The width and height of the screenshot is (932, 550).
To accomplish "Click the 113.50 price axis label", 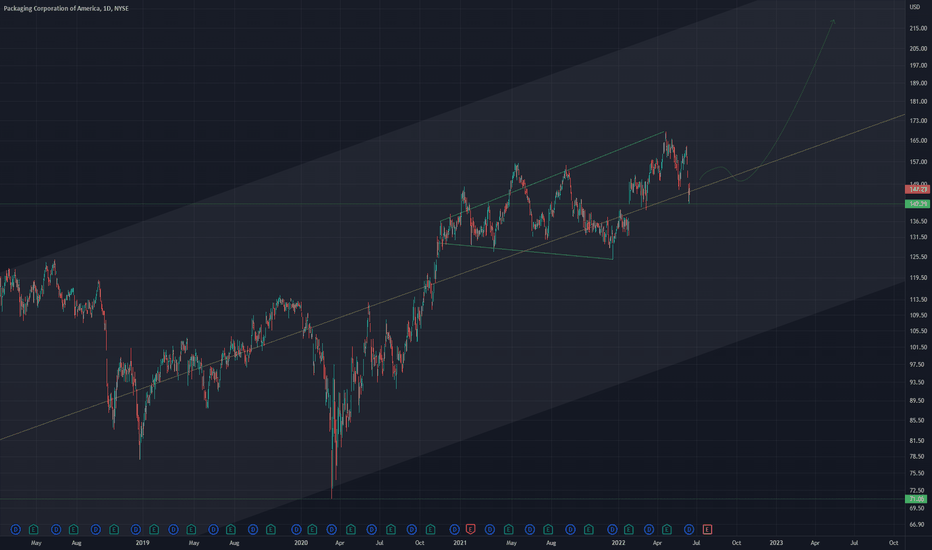I will pyautogui.click(x=918, y=300).
